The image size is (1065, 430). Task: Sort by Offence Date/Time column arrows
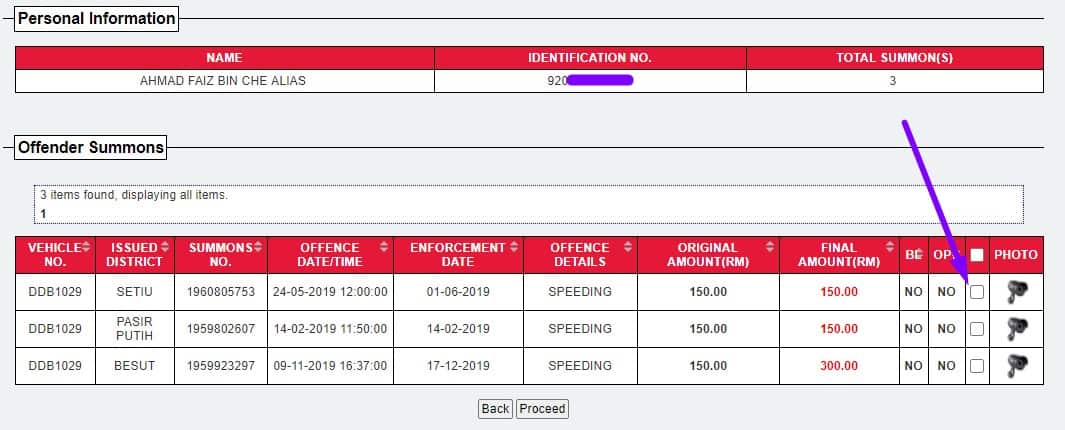coord(384,247)
